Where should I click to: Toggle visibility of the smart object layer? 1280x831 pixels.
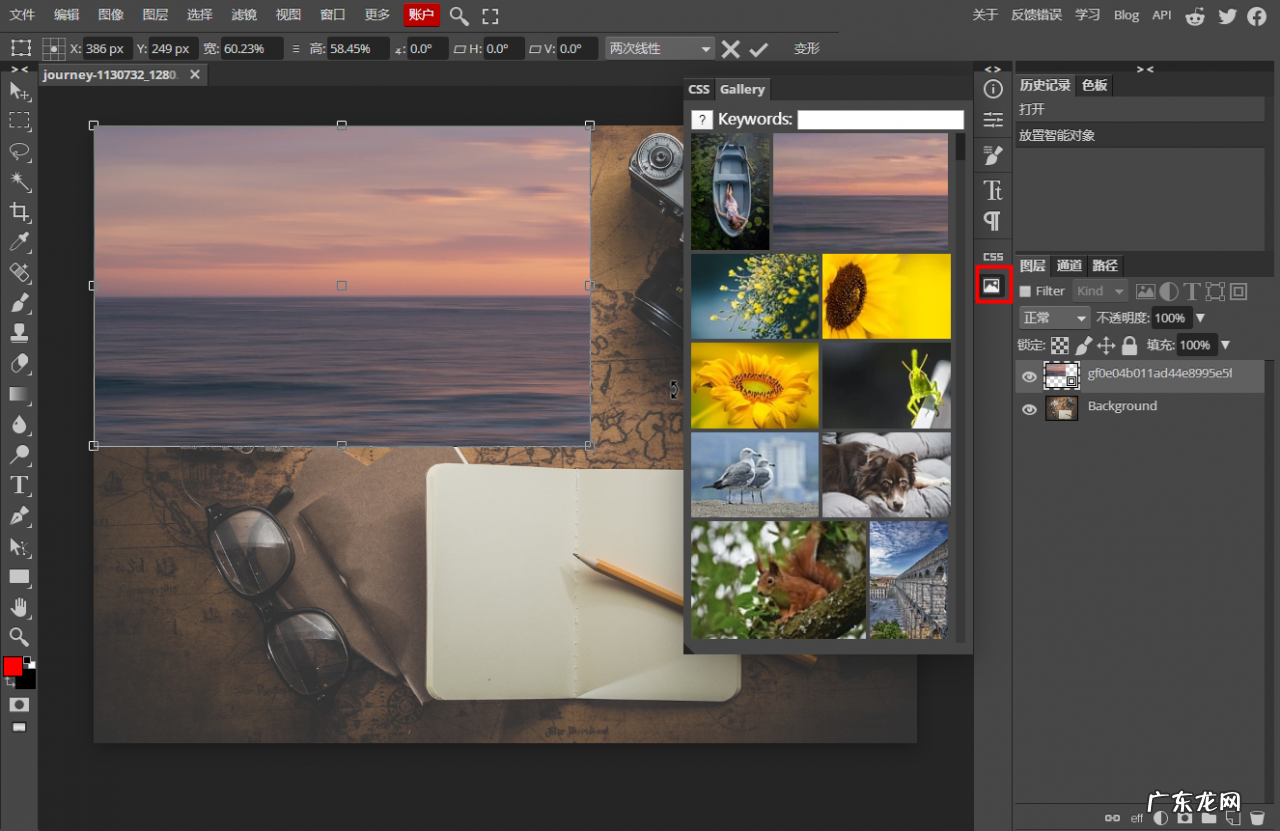[1029, 377]
